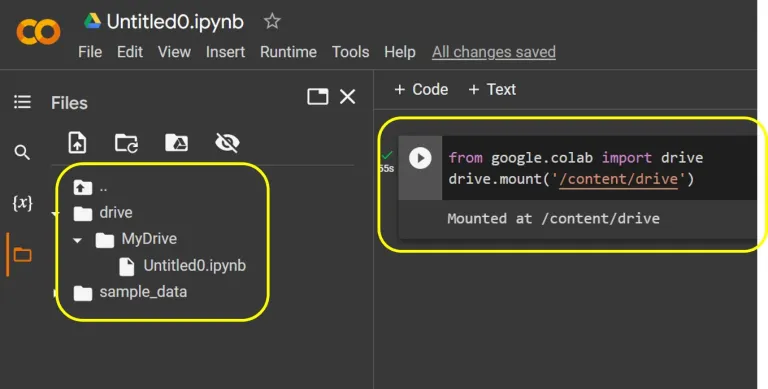
Task: Click the All changes saved link
Action: 494,52
